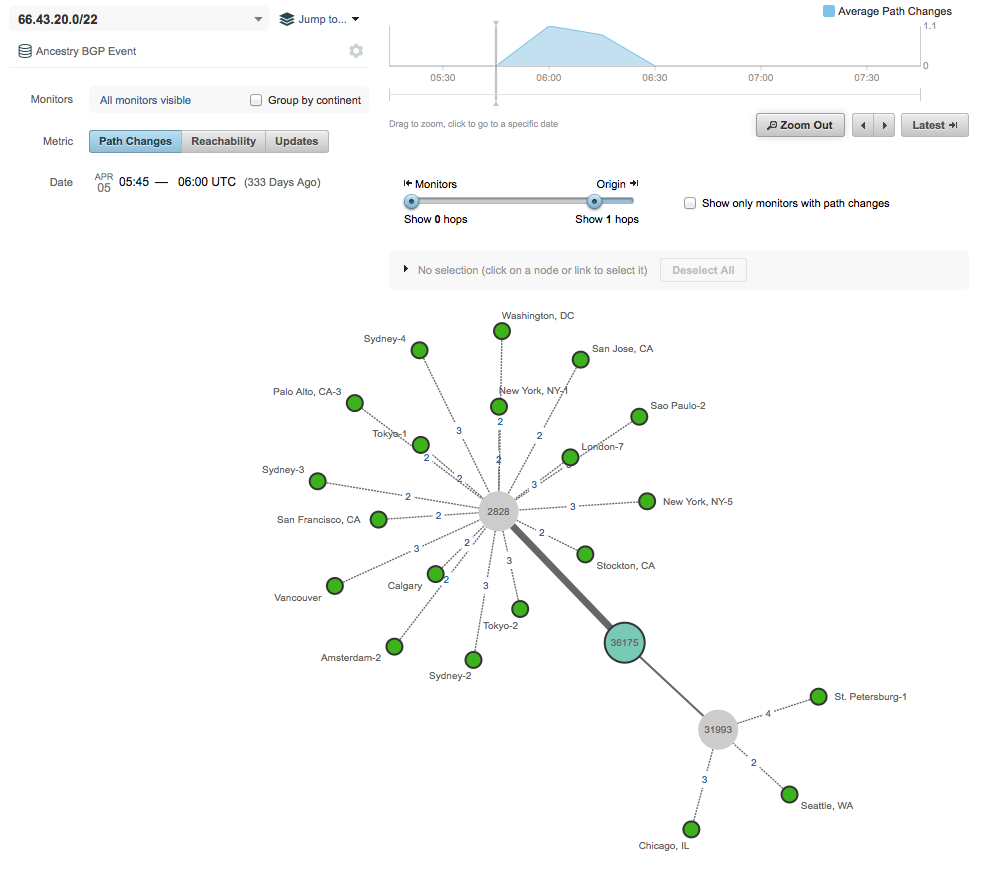This screenshot has height=895, width=984.
Task: Click the settings gear icon
Action: point(356,51)
